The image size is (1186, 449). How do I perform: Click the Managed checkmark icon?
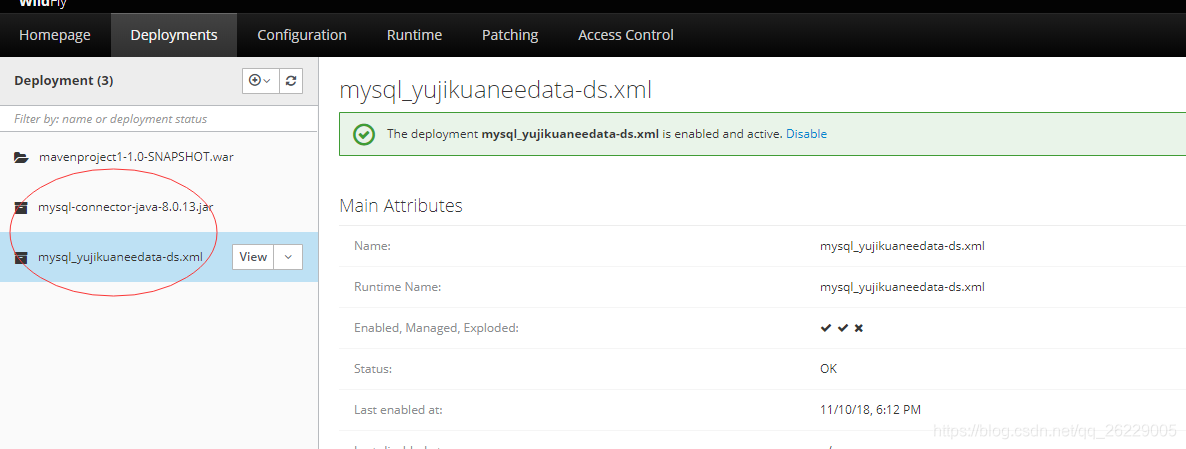tap(843, 328)
